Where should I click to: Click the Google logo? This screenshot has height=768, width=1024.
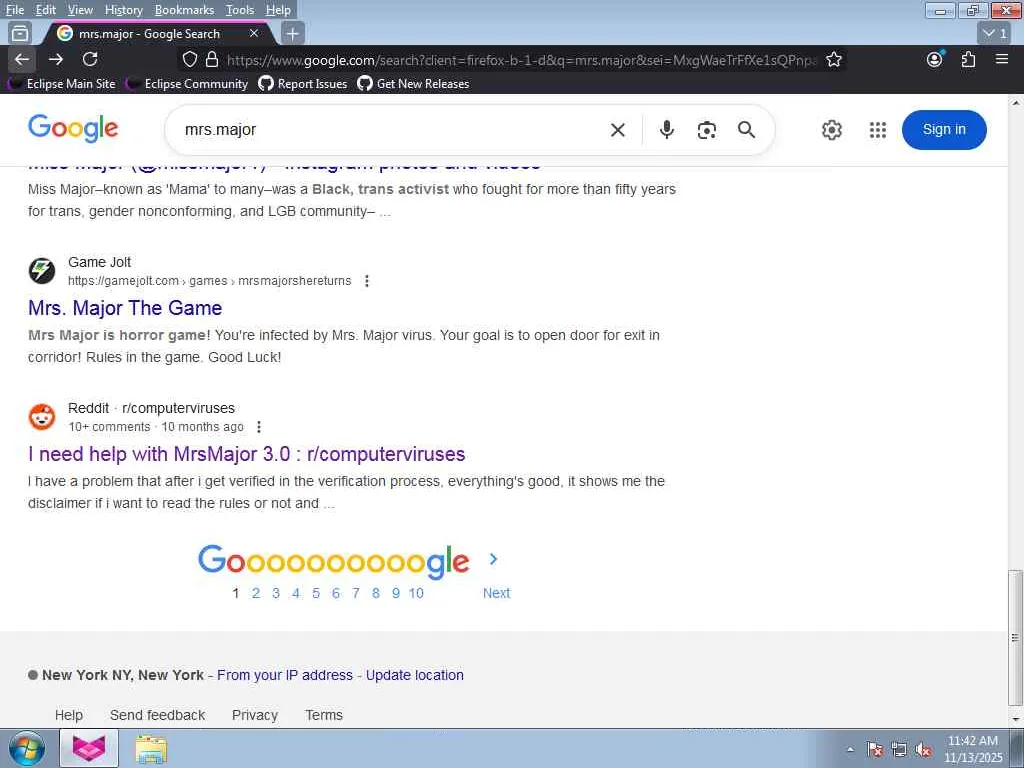click(x=73, y=129)
